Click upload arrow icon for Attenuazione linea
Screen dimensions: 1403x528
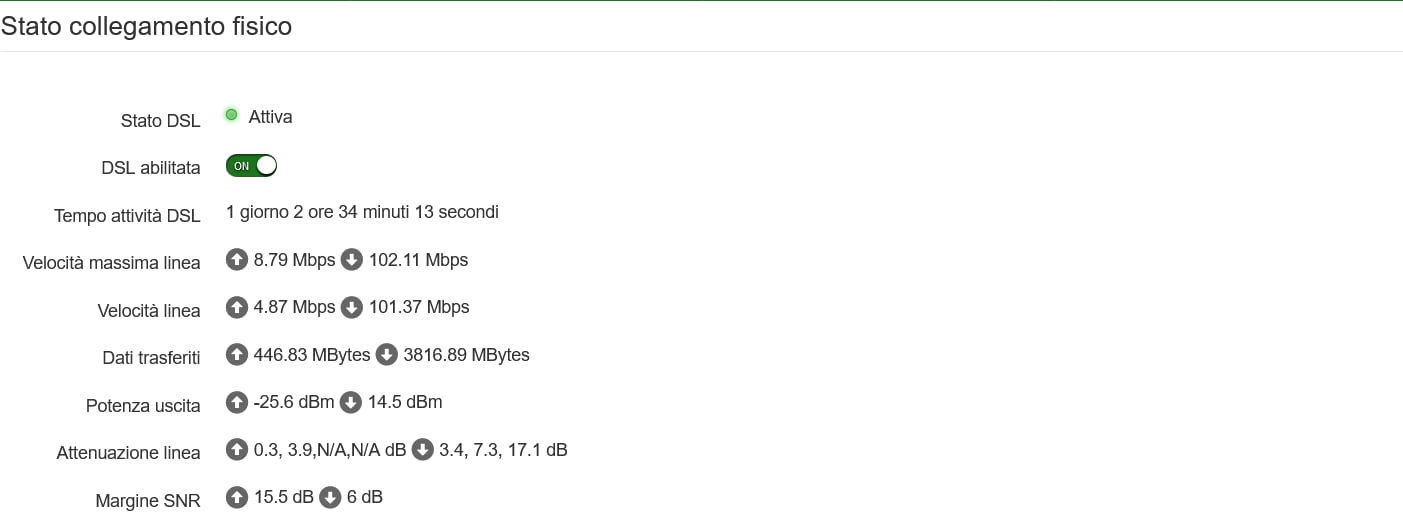pyautogui.click(x=237, y=450)
